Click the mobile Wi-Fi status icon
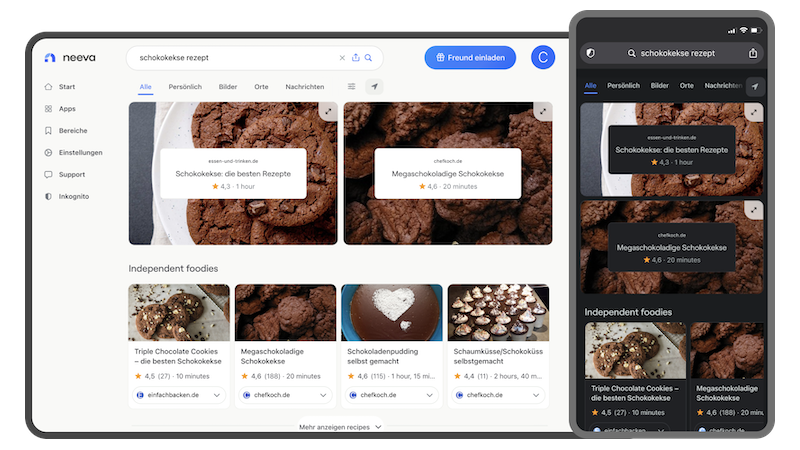The height and width of the screenshot is (450, 800). coord(743,31)
